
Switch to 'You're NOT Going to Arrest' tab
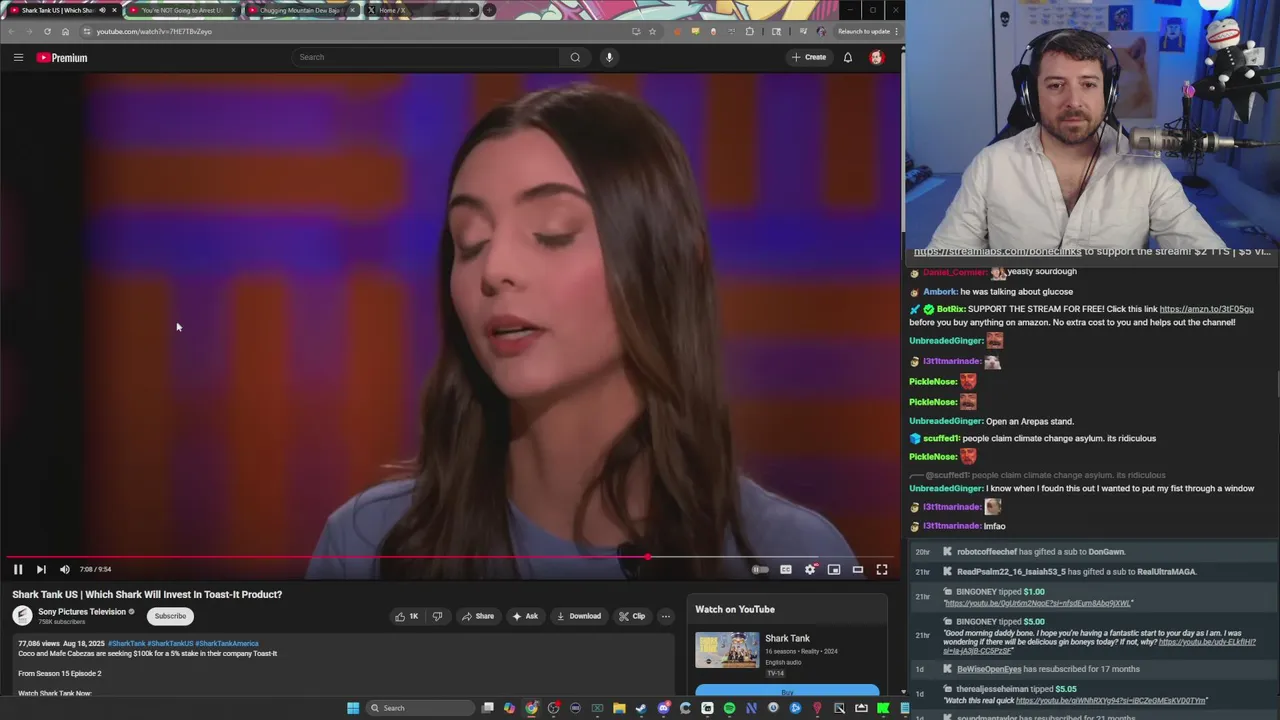182,10
